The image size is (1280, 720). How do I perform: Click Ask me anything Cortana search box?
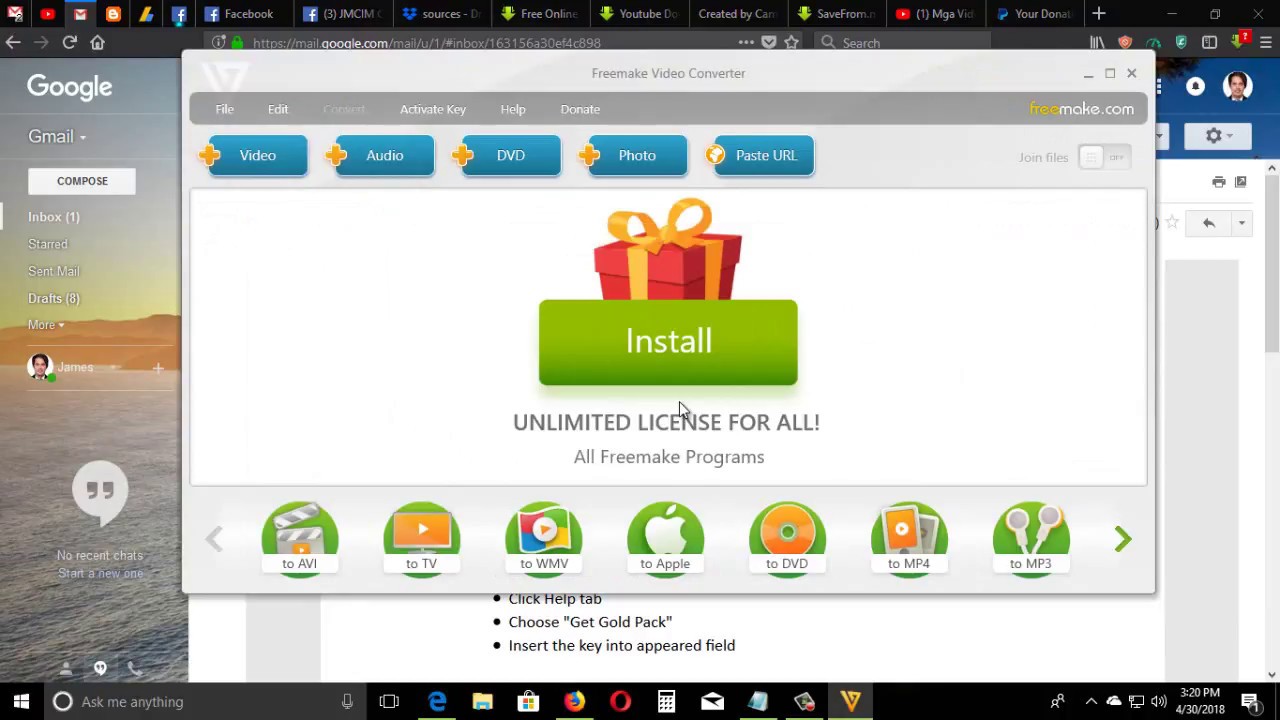(206, 701)
